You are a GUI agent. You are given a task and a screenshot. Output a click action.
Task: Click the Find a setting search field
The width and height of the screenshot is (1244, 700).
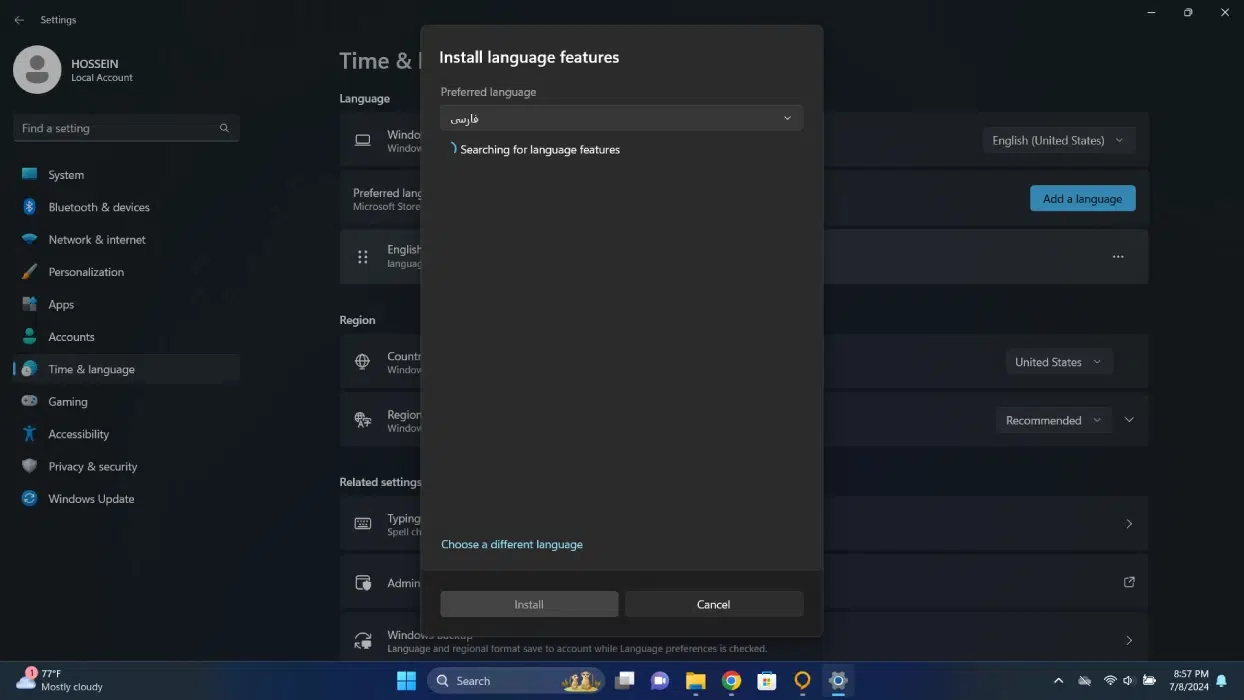pos(115,128)
